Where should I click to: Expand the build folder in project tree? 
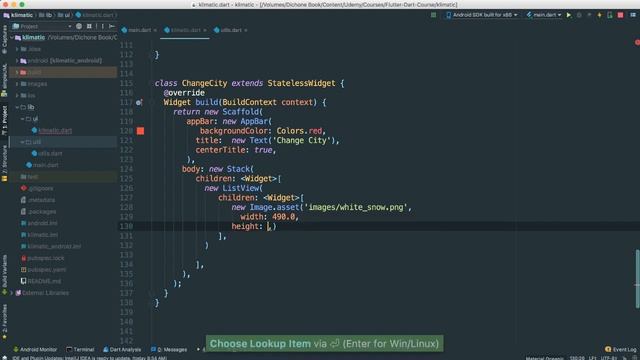(x=17, y=72)
